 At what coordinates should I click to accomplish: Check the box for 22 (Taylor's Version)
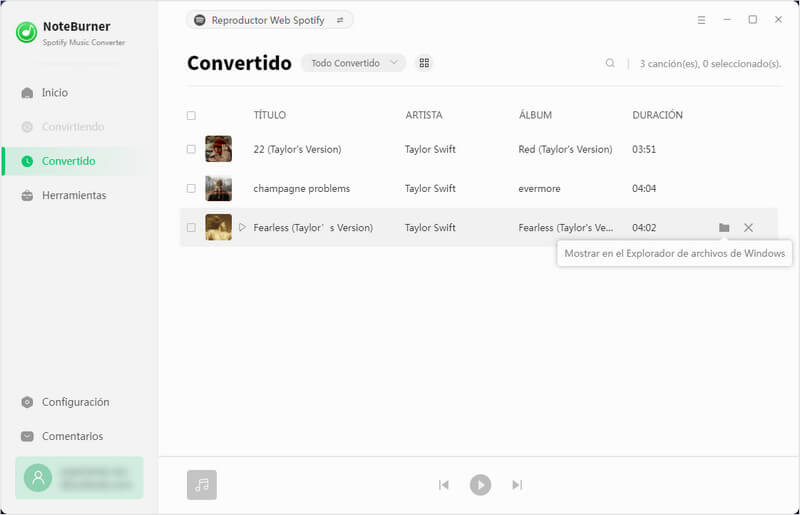click(191, 149)
